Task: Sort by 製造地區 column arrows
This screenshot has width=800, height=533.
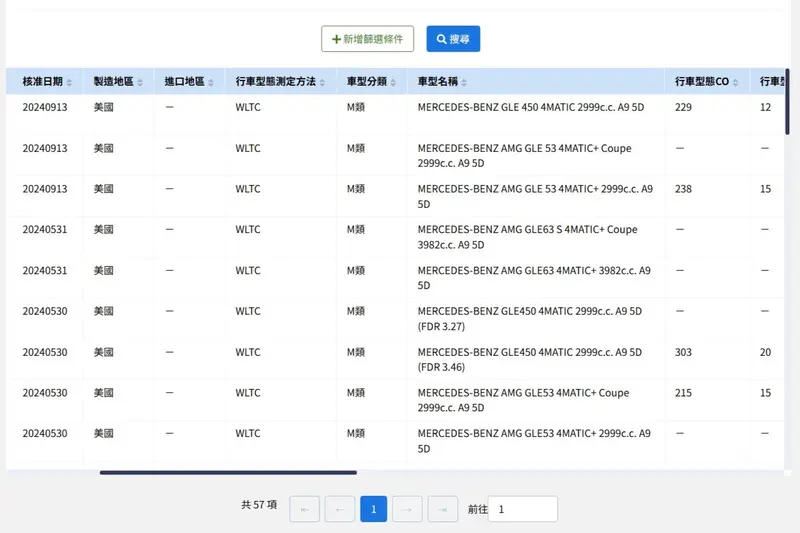Action: (140, 82)
